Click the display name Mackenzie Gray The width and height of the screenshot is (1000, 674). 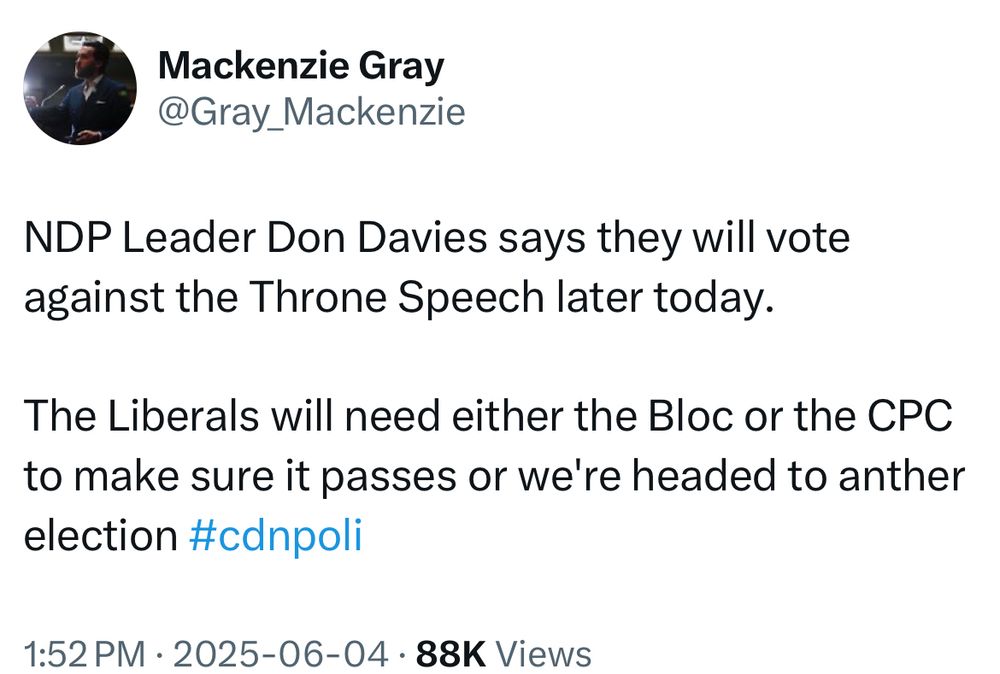tap(301, 66)
